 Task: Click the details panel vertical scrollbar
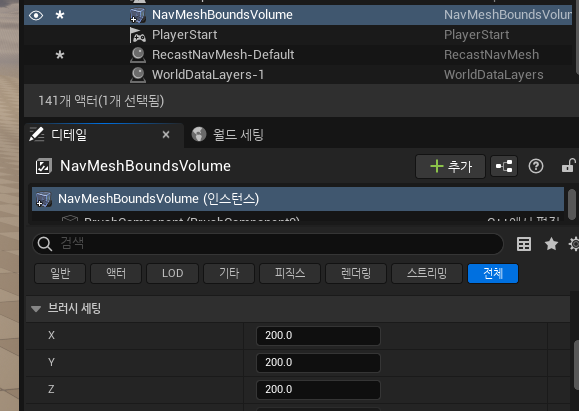tap(576, 365)
